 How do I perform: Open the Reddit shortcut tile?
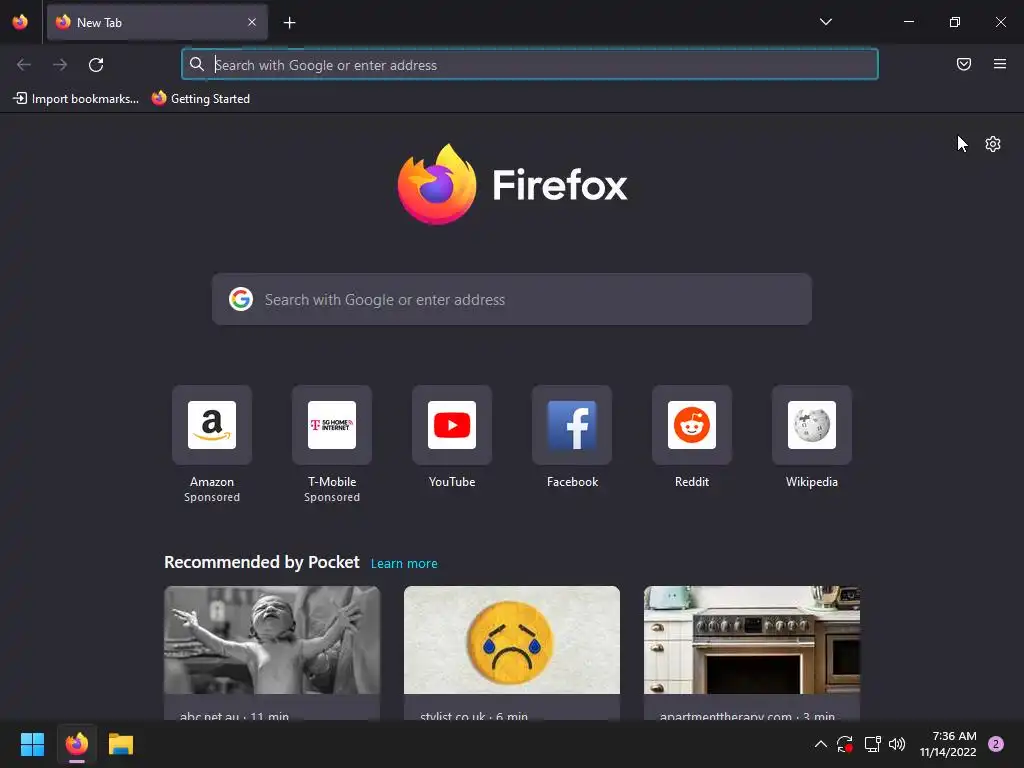point(692,425)
